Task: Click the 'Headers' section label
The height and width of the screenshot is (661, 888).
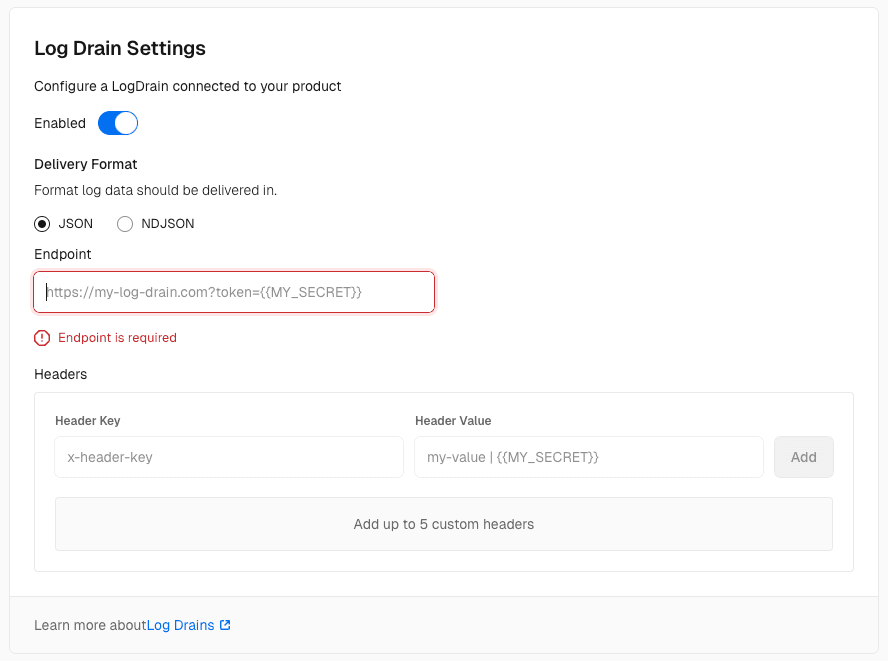Action: [x=61, y=374]
